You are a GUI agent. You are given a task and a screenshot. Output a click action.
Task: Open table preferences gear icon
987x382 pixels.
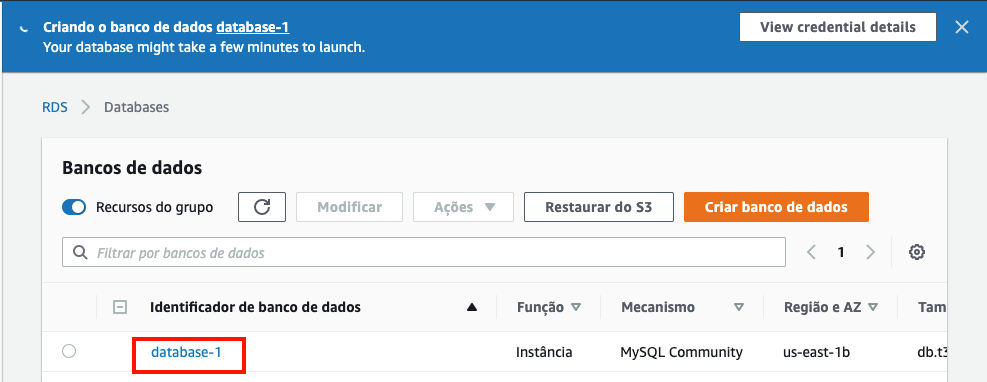(916, 252)
